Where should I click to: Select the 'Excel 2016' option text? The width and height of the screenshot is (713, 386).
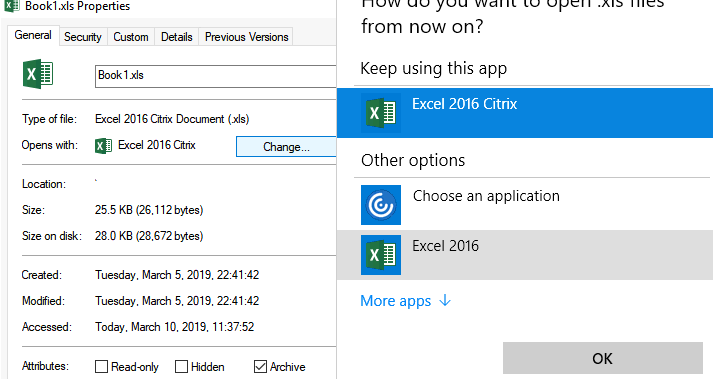click(x=446, y=246)
